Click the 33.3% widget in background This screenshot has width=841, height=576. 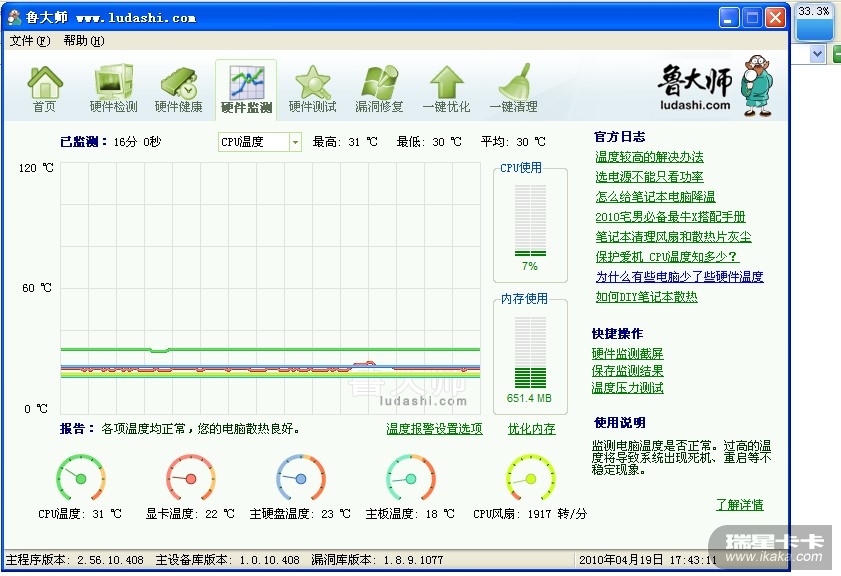coord(814,23)
